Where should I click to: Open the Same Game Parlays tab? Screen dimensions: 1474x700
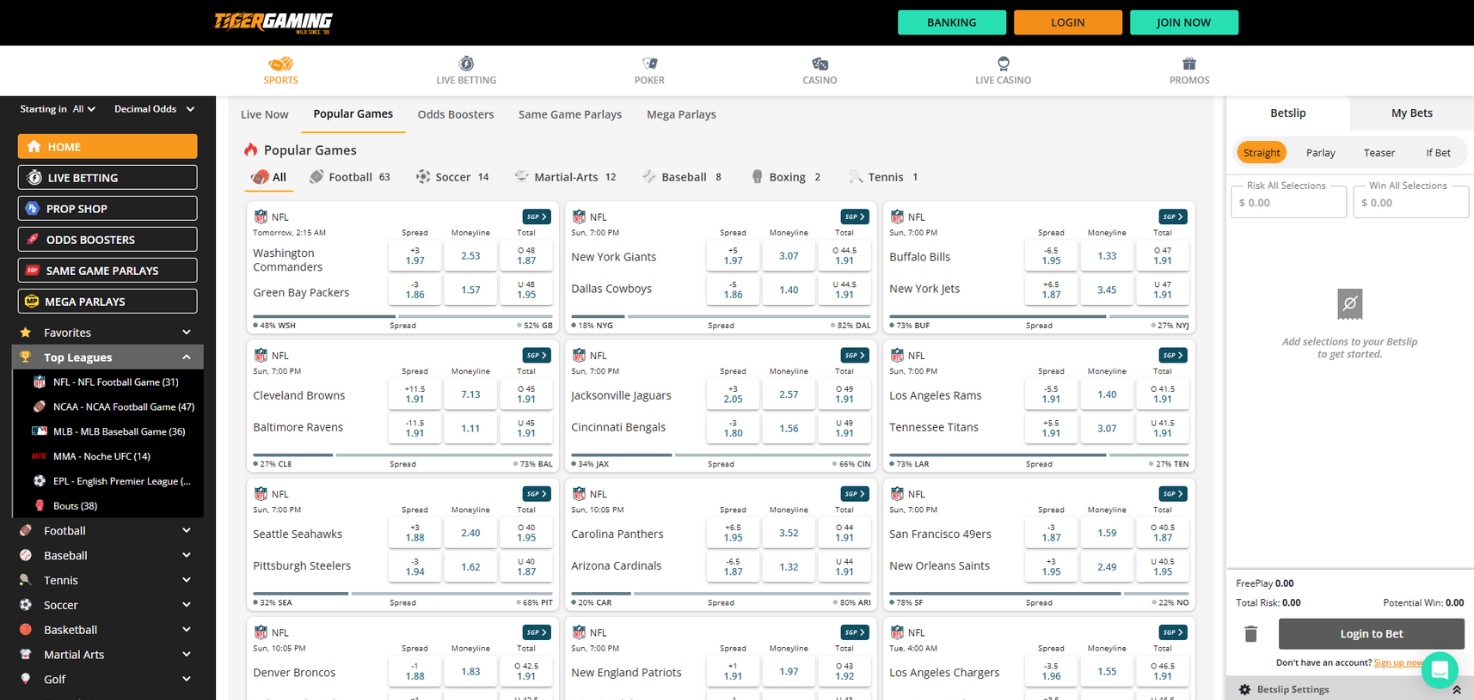[x=570, y=114]
